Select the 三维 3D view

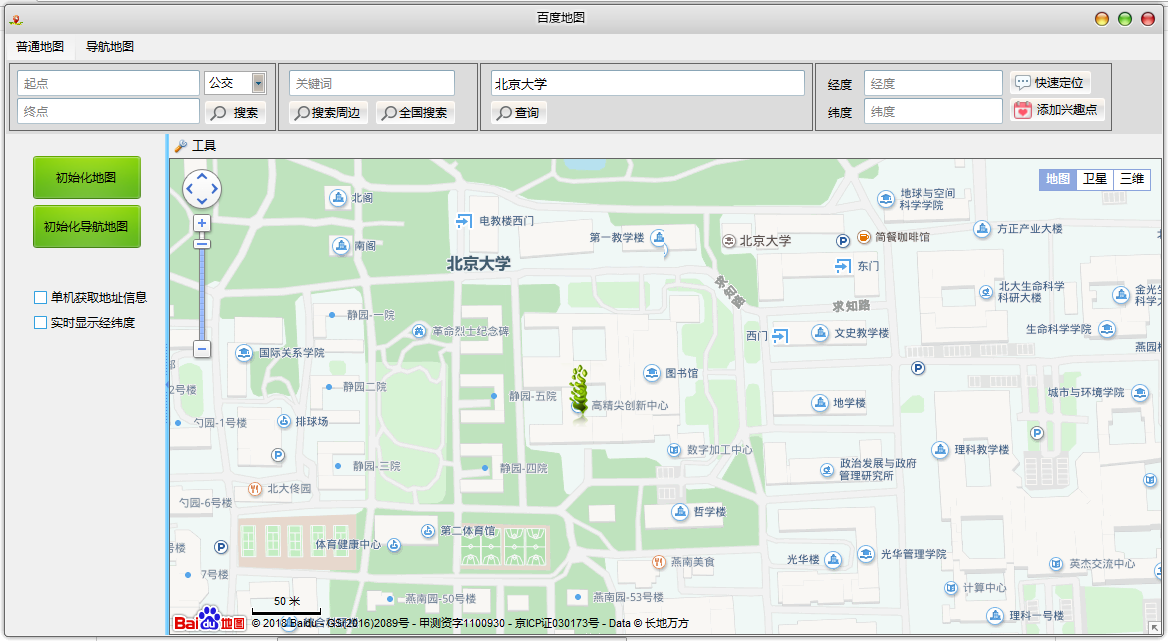[1132, 179]
